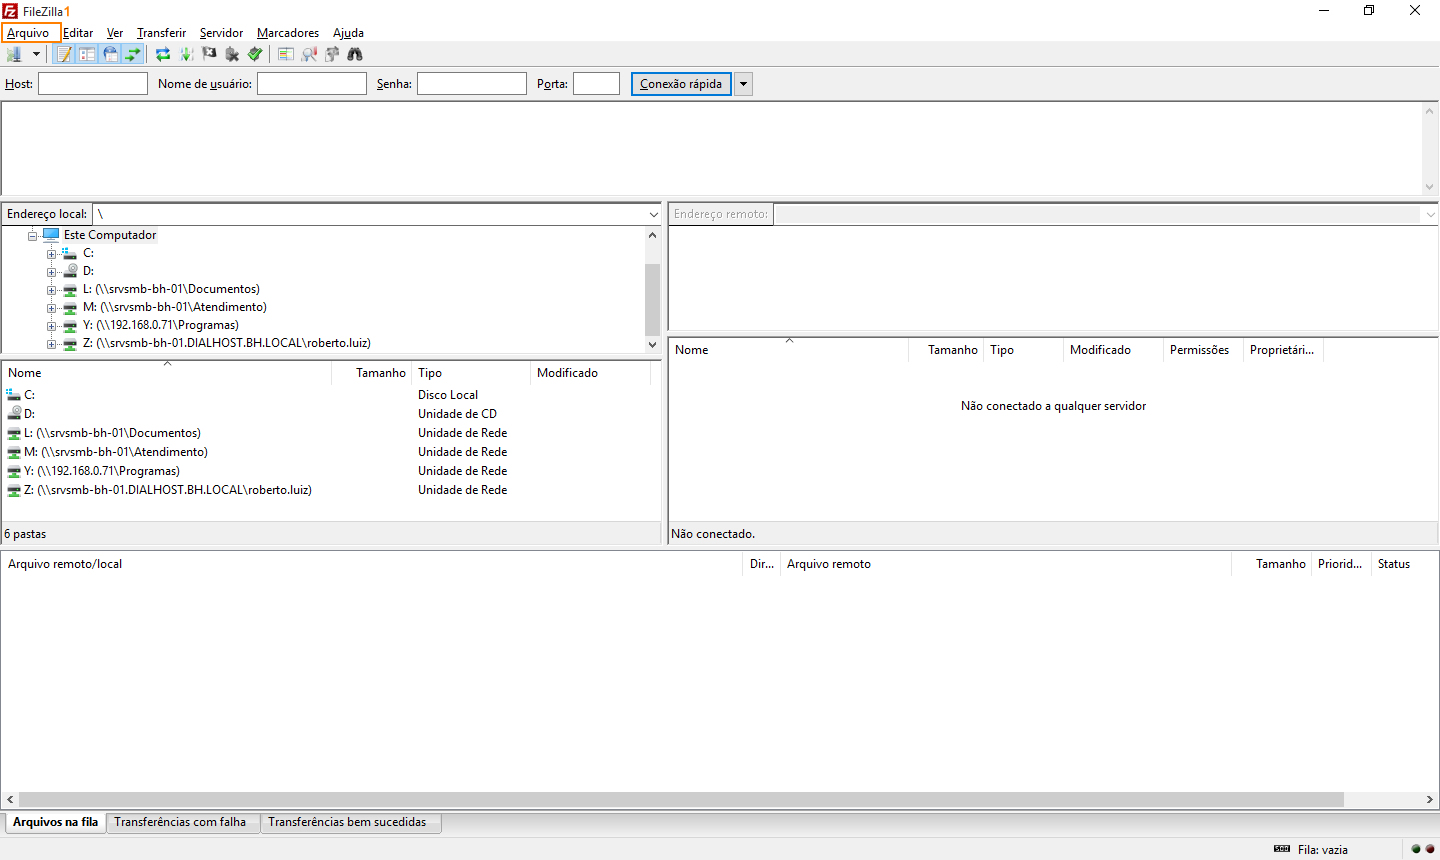Open the quick connect history dropdown
This screenshot has width=1440, height=860.
[743, 84]
